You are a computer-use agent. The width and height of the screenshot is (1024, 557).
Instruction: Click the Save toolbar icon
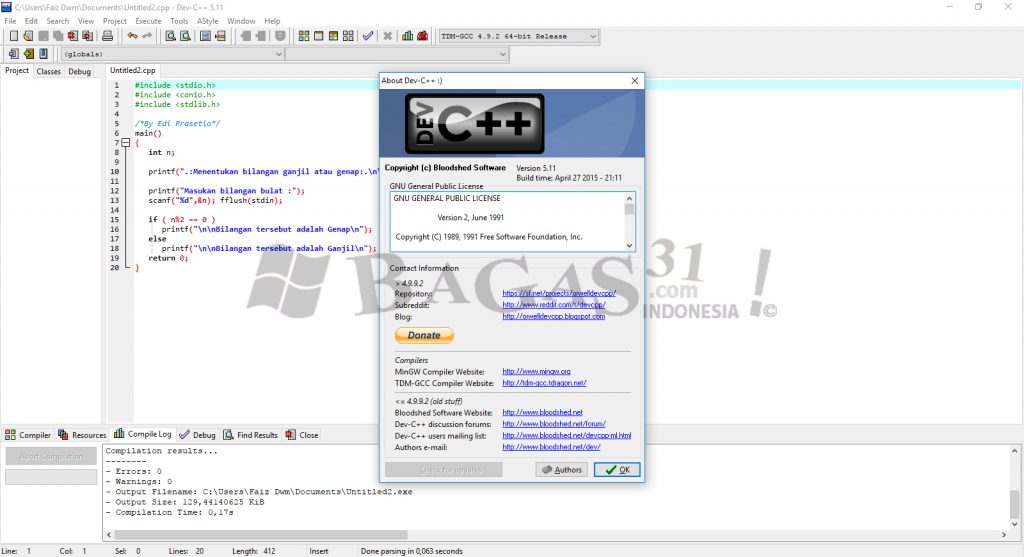[43, 36]
